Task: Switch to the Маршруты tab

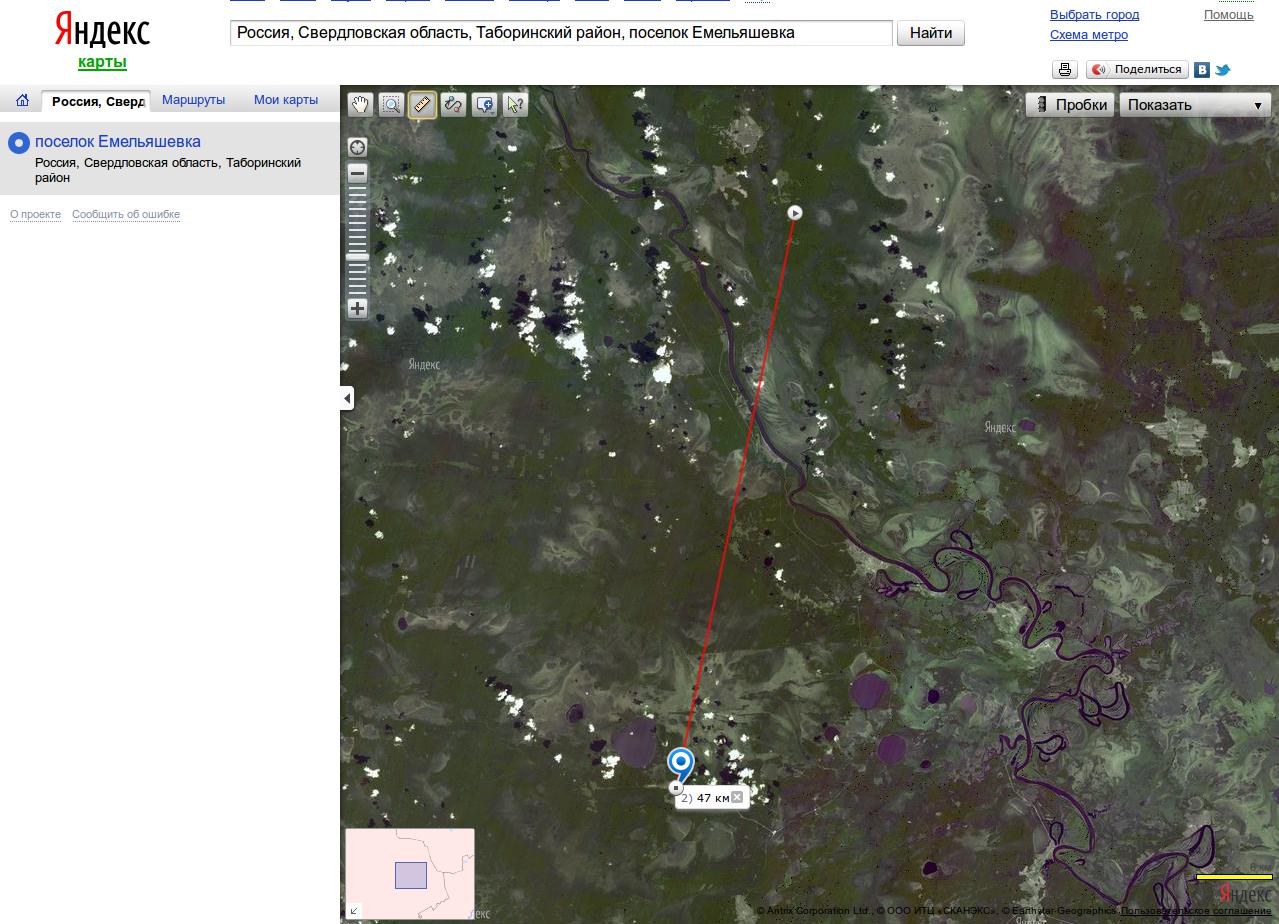Action: click(193, 100)
